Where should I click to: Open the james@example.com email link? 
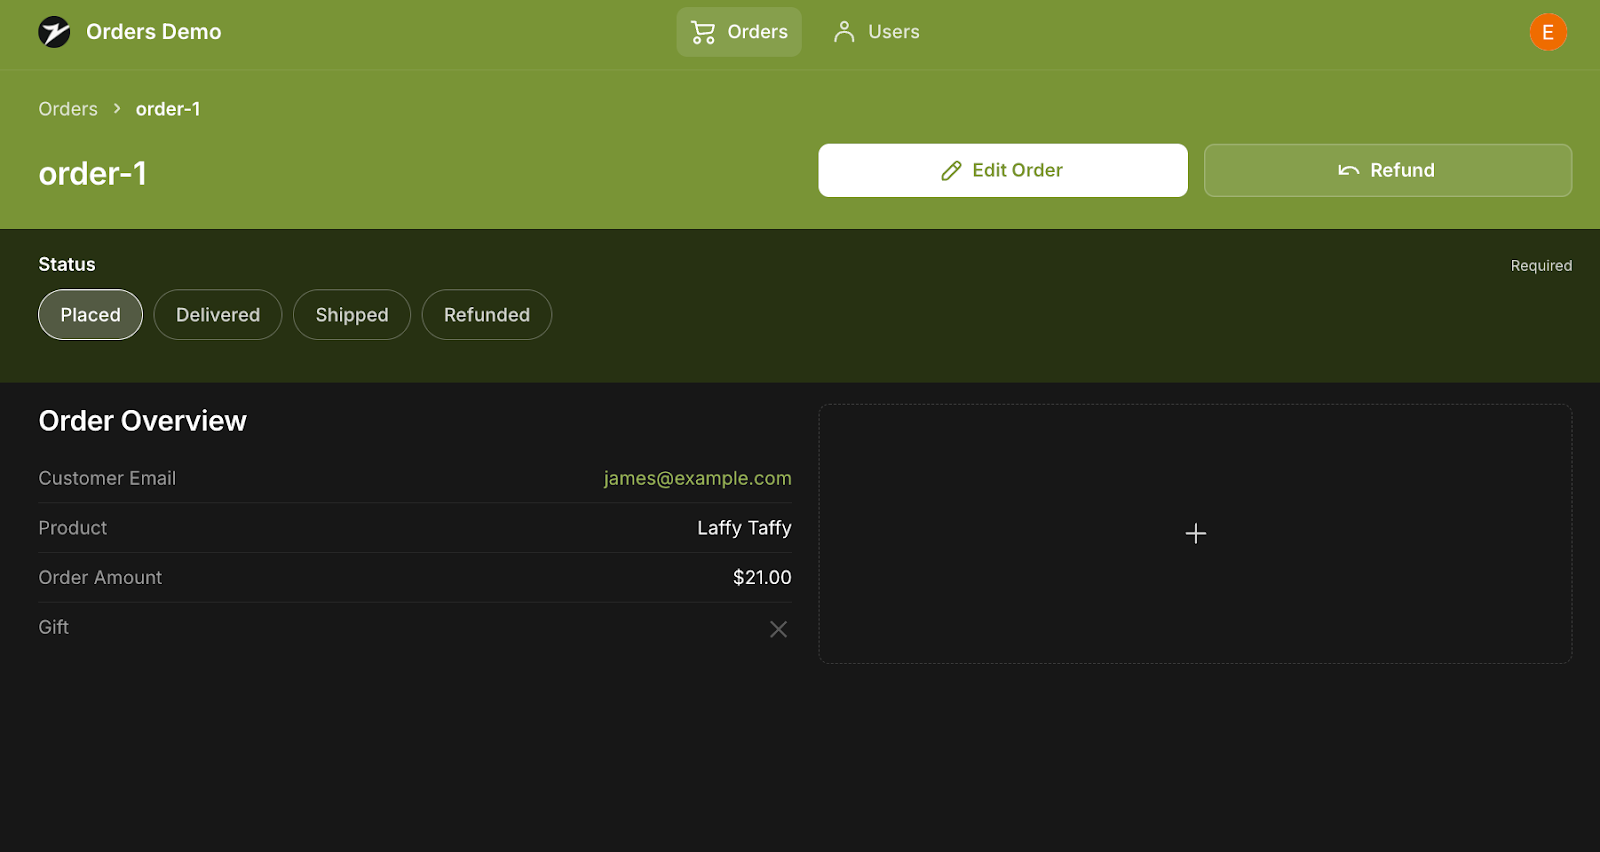coord(698,478)
